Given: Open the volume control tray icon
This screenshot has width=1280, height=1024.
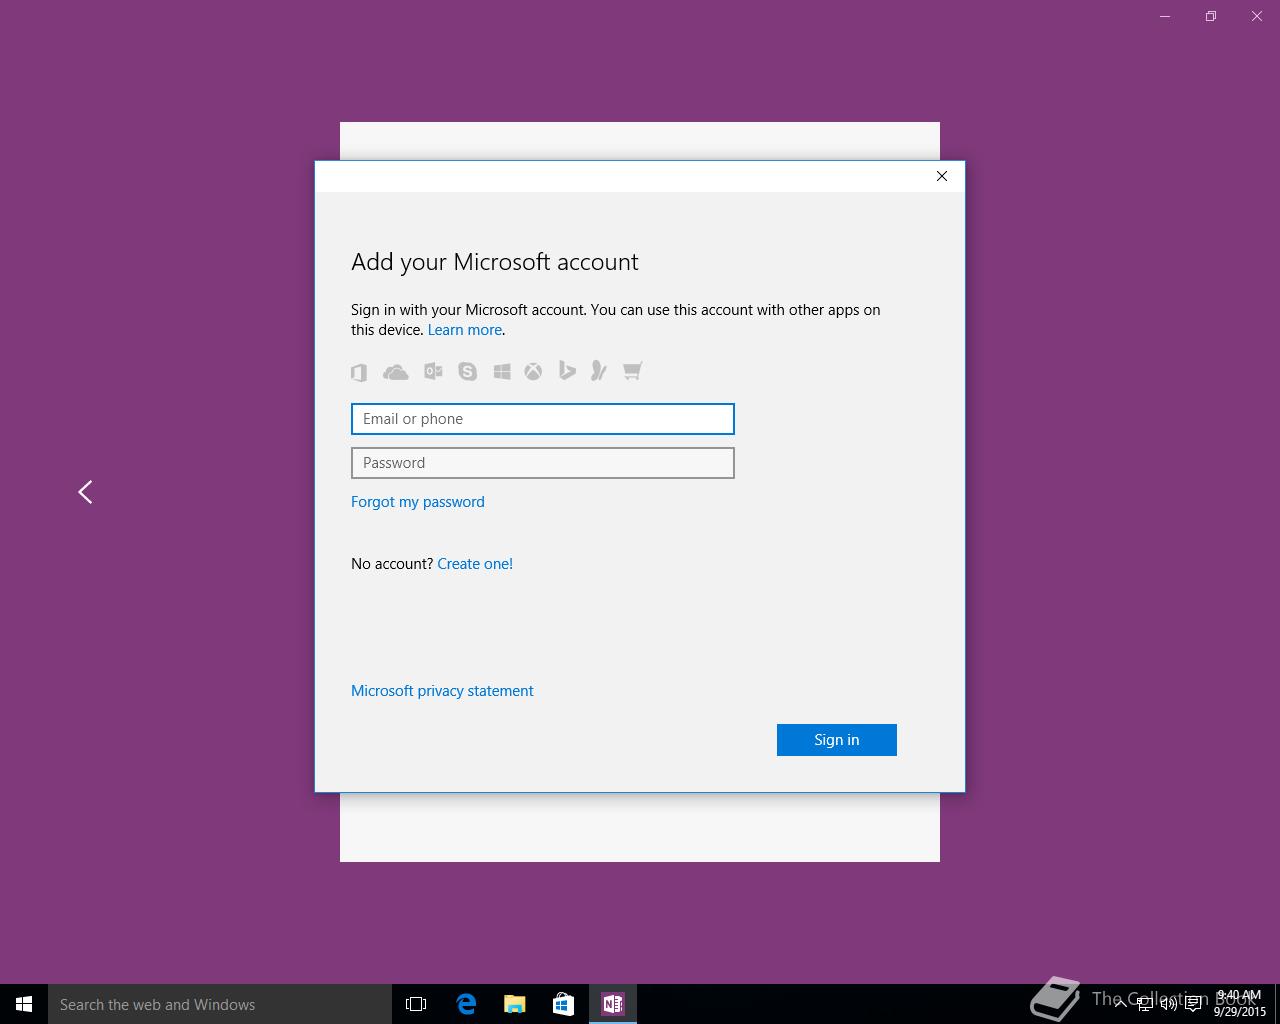Looking at the screenshot, I should 1169,1004.
